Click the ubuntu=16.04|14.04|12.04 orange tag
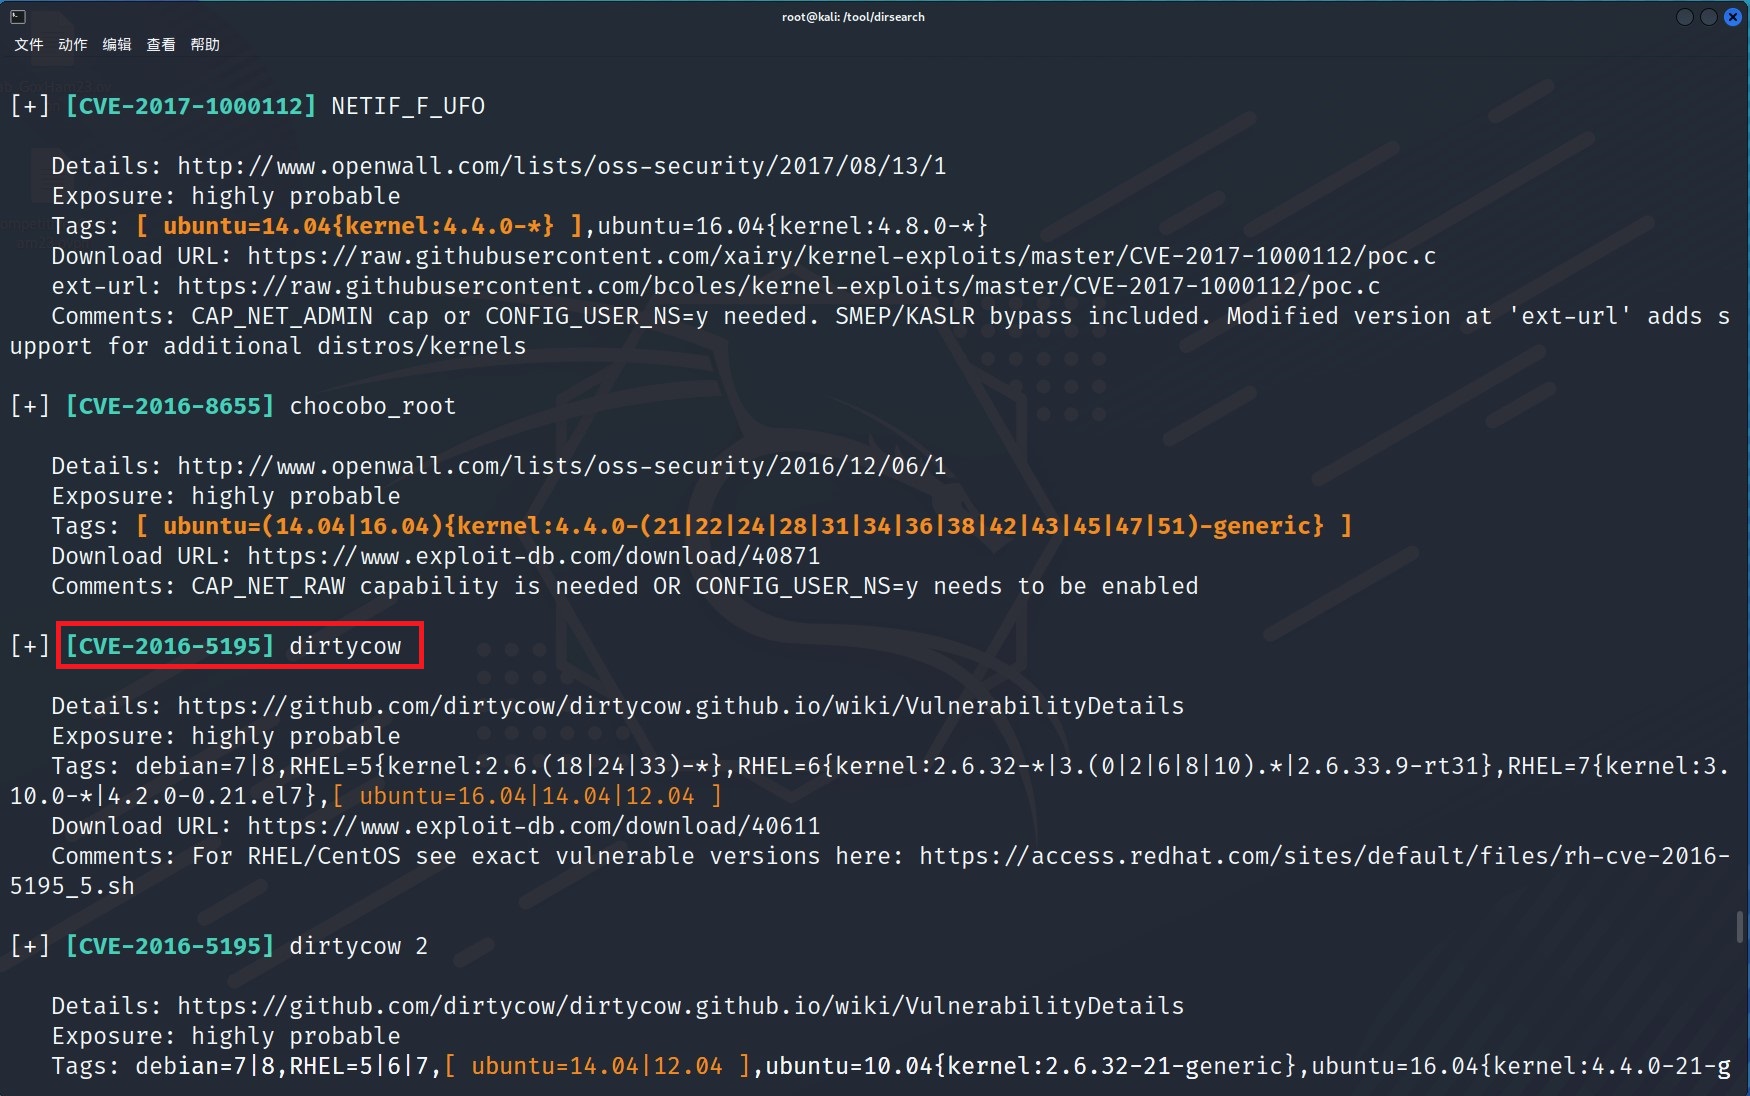1750x1096 pixels. (x=527, y=796)
